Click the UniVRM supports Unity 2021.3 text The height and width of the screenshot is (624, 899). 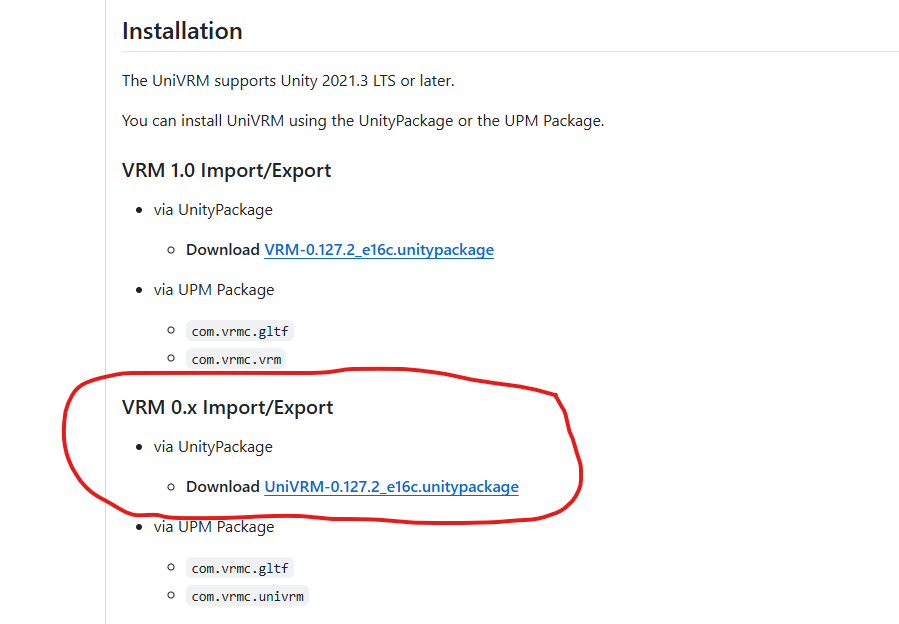click(280, 80)
